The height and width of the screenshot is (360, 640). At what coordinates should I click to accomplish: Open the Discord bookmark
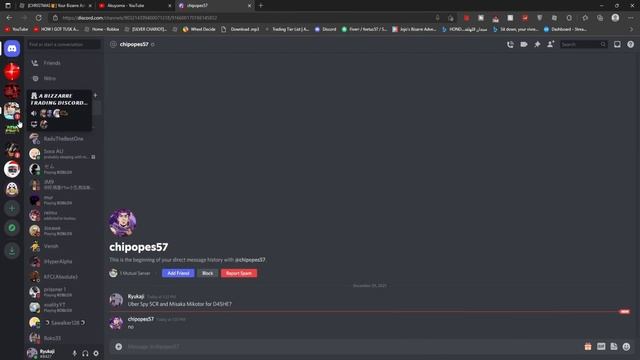click(x=326, y=29)
